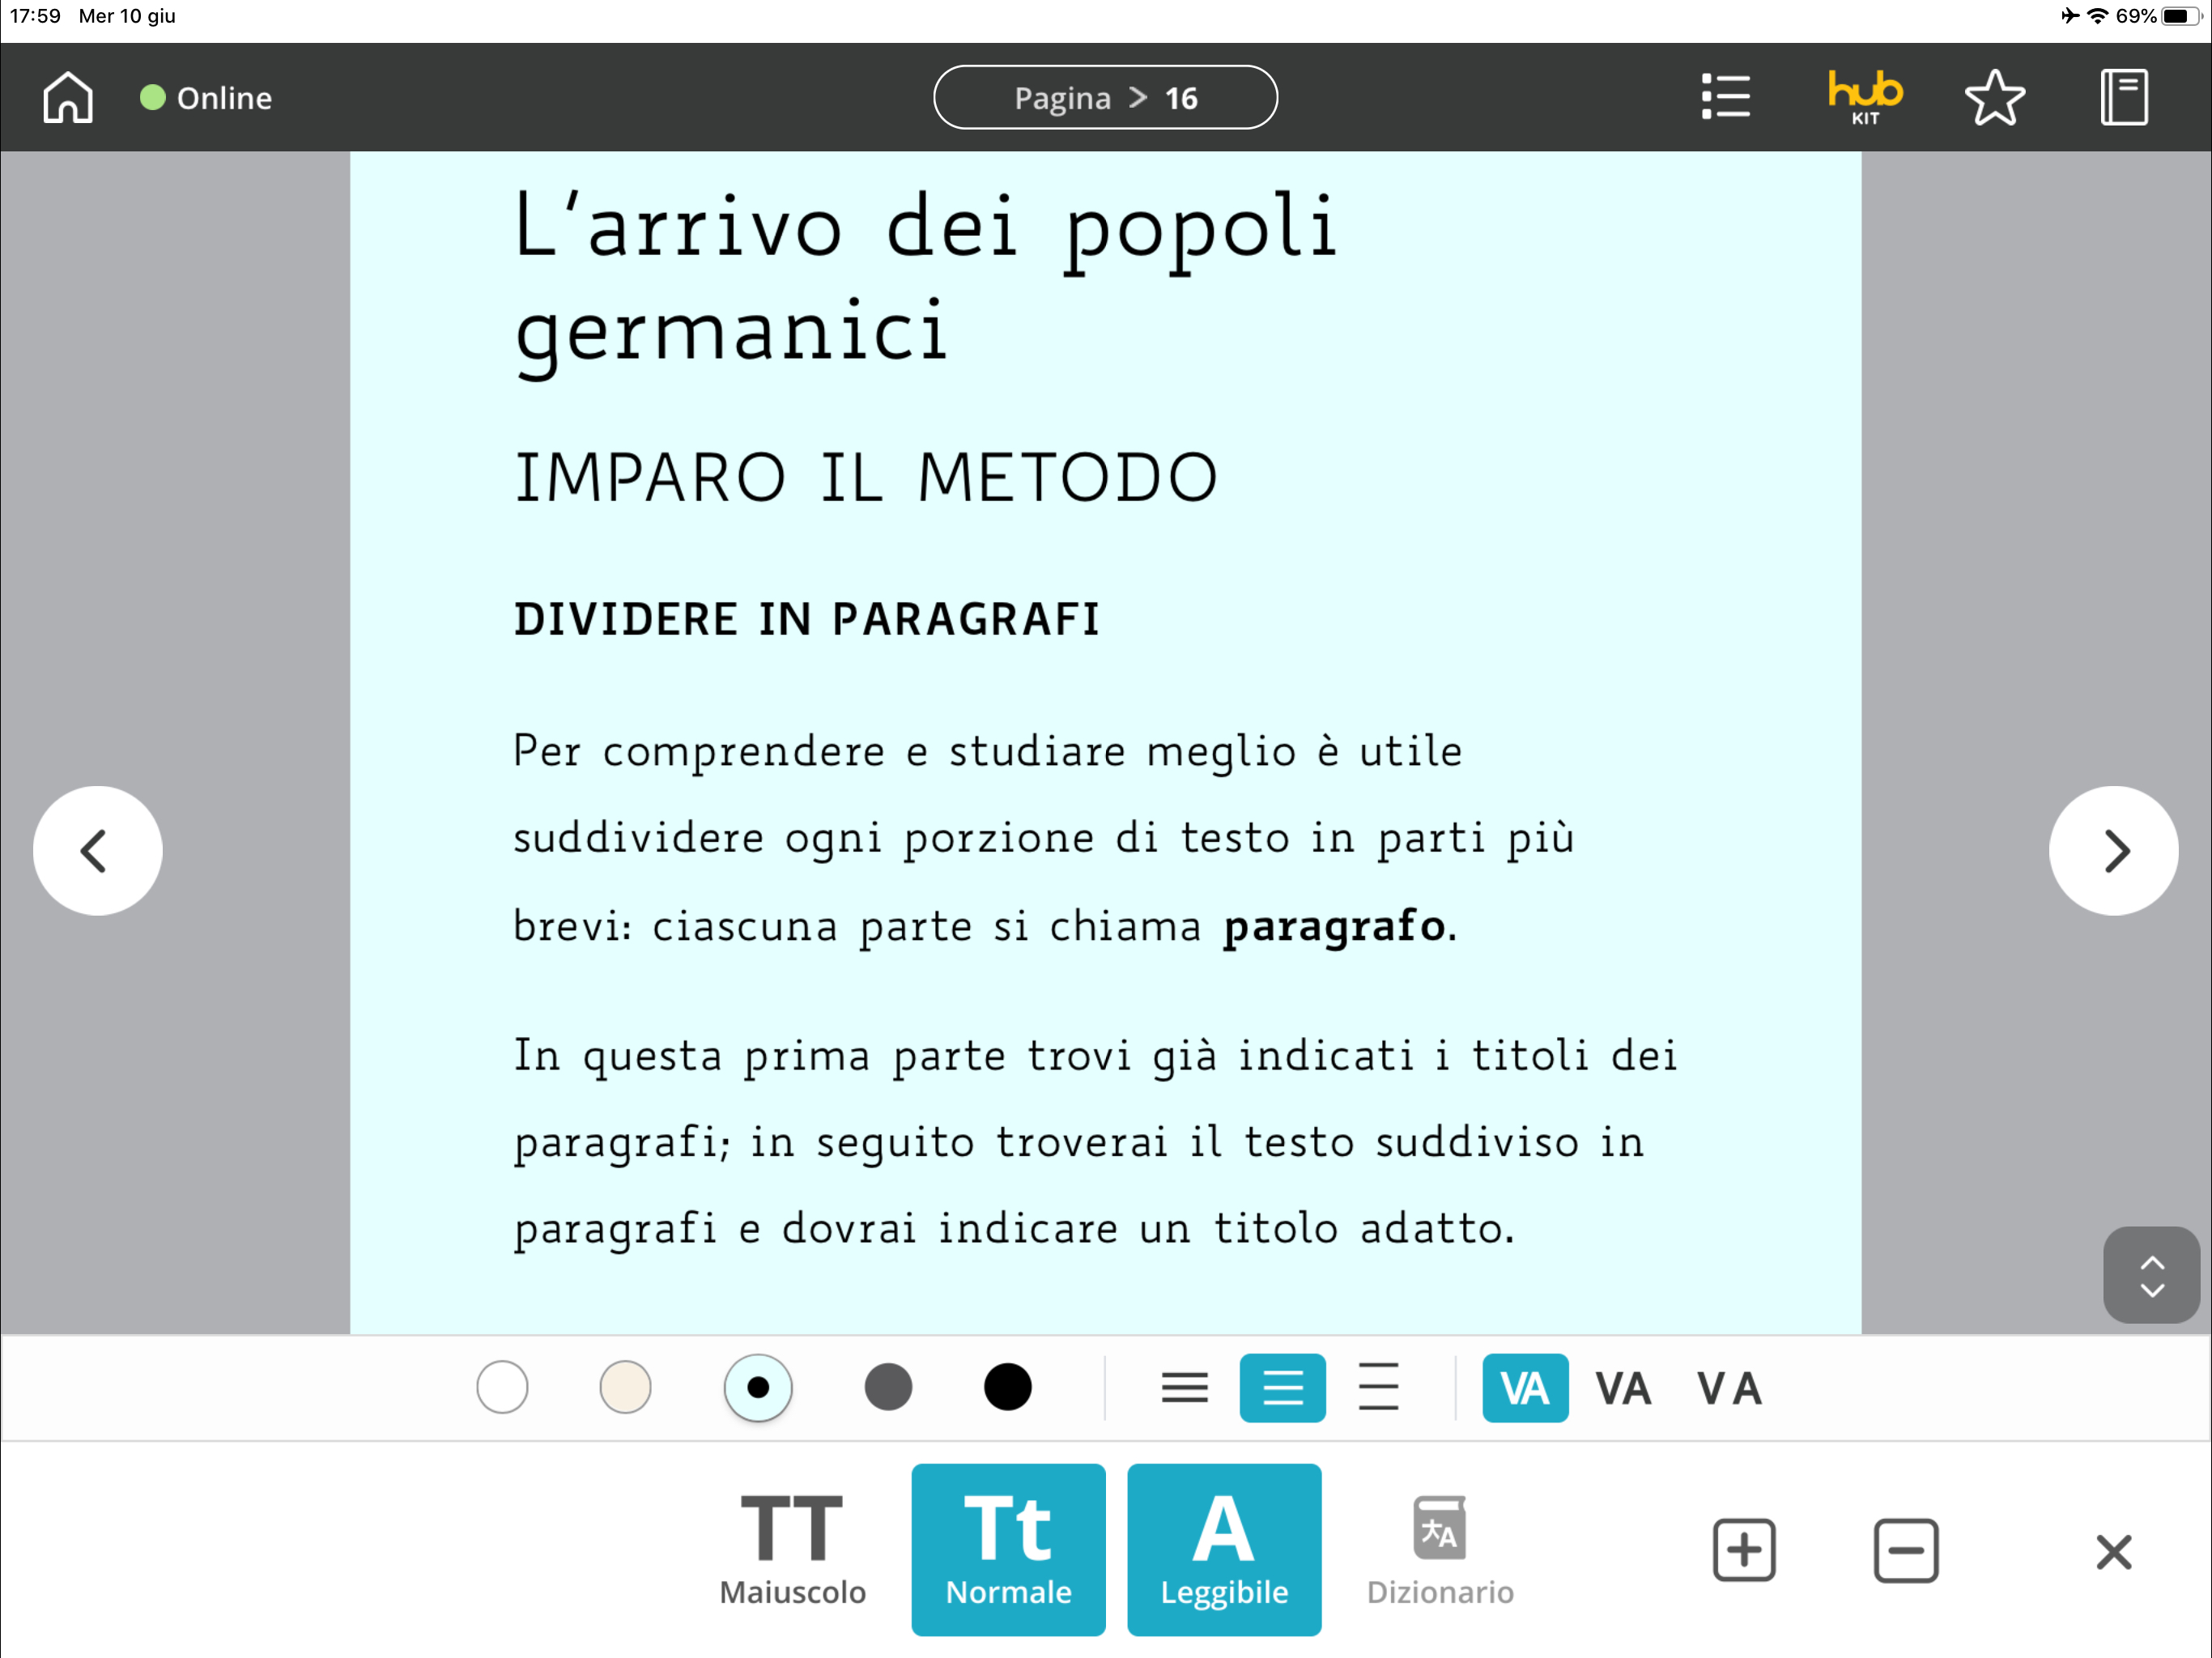2212x1658 pixels.
Task: Select the tightest line spacing option
Action: (1184, 1388)
